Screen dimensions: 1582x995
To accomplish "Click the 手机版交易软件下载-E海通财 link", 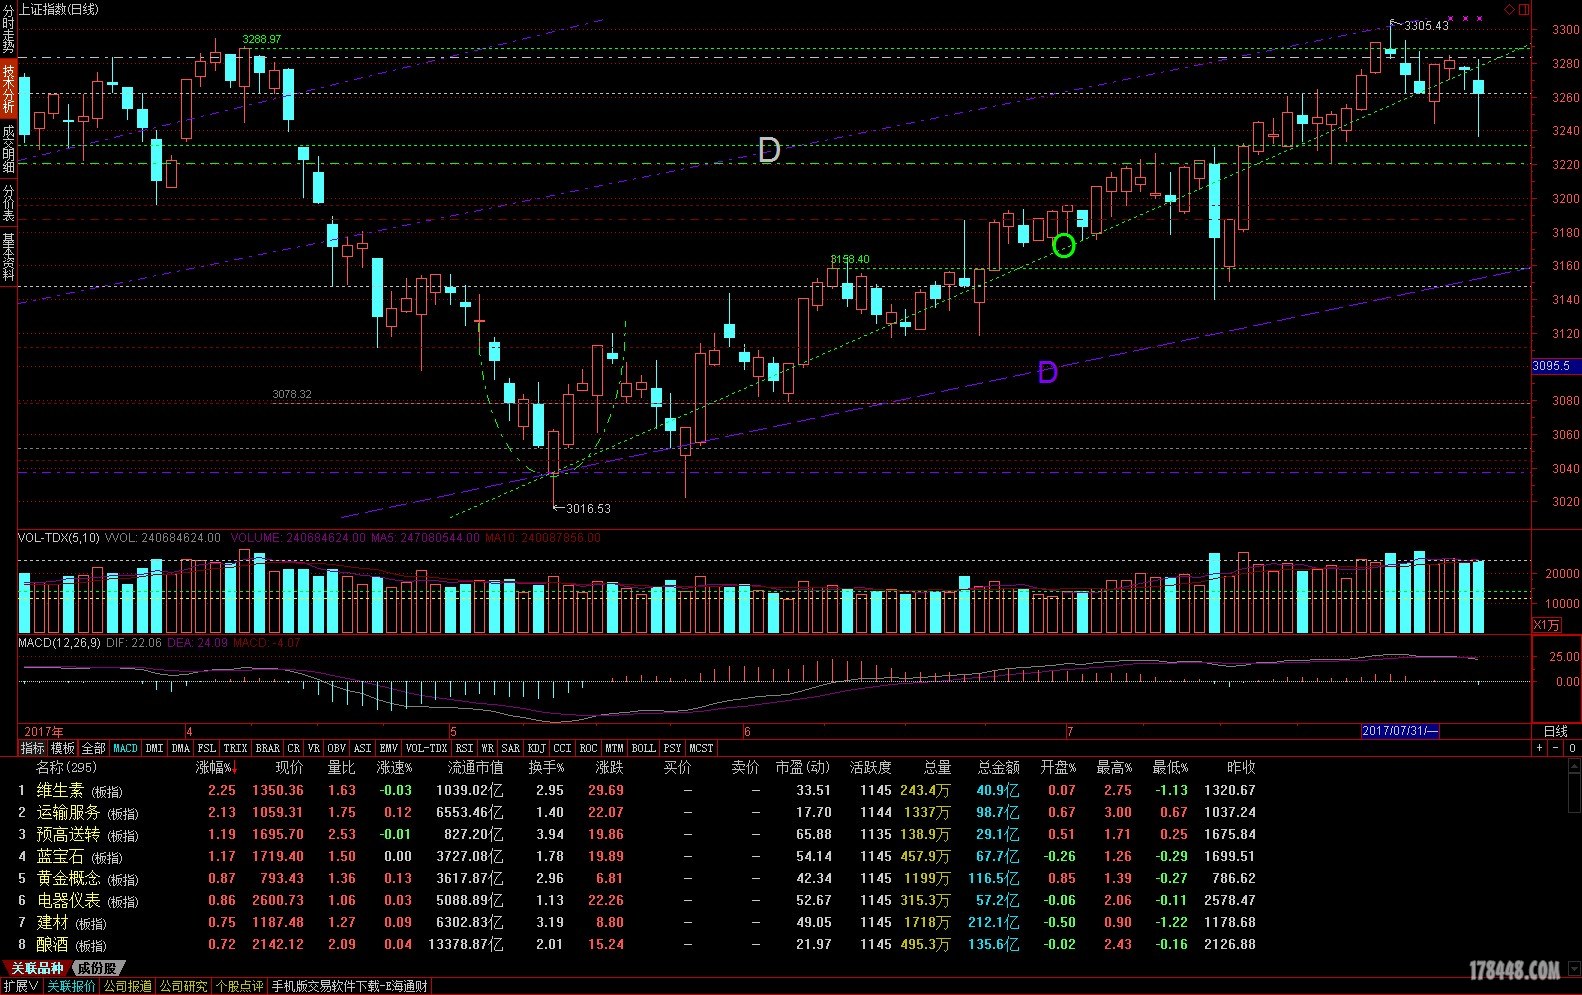I will click(350, 986).
